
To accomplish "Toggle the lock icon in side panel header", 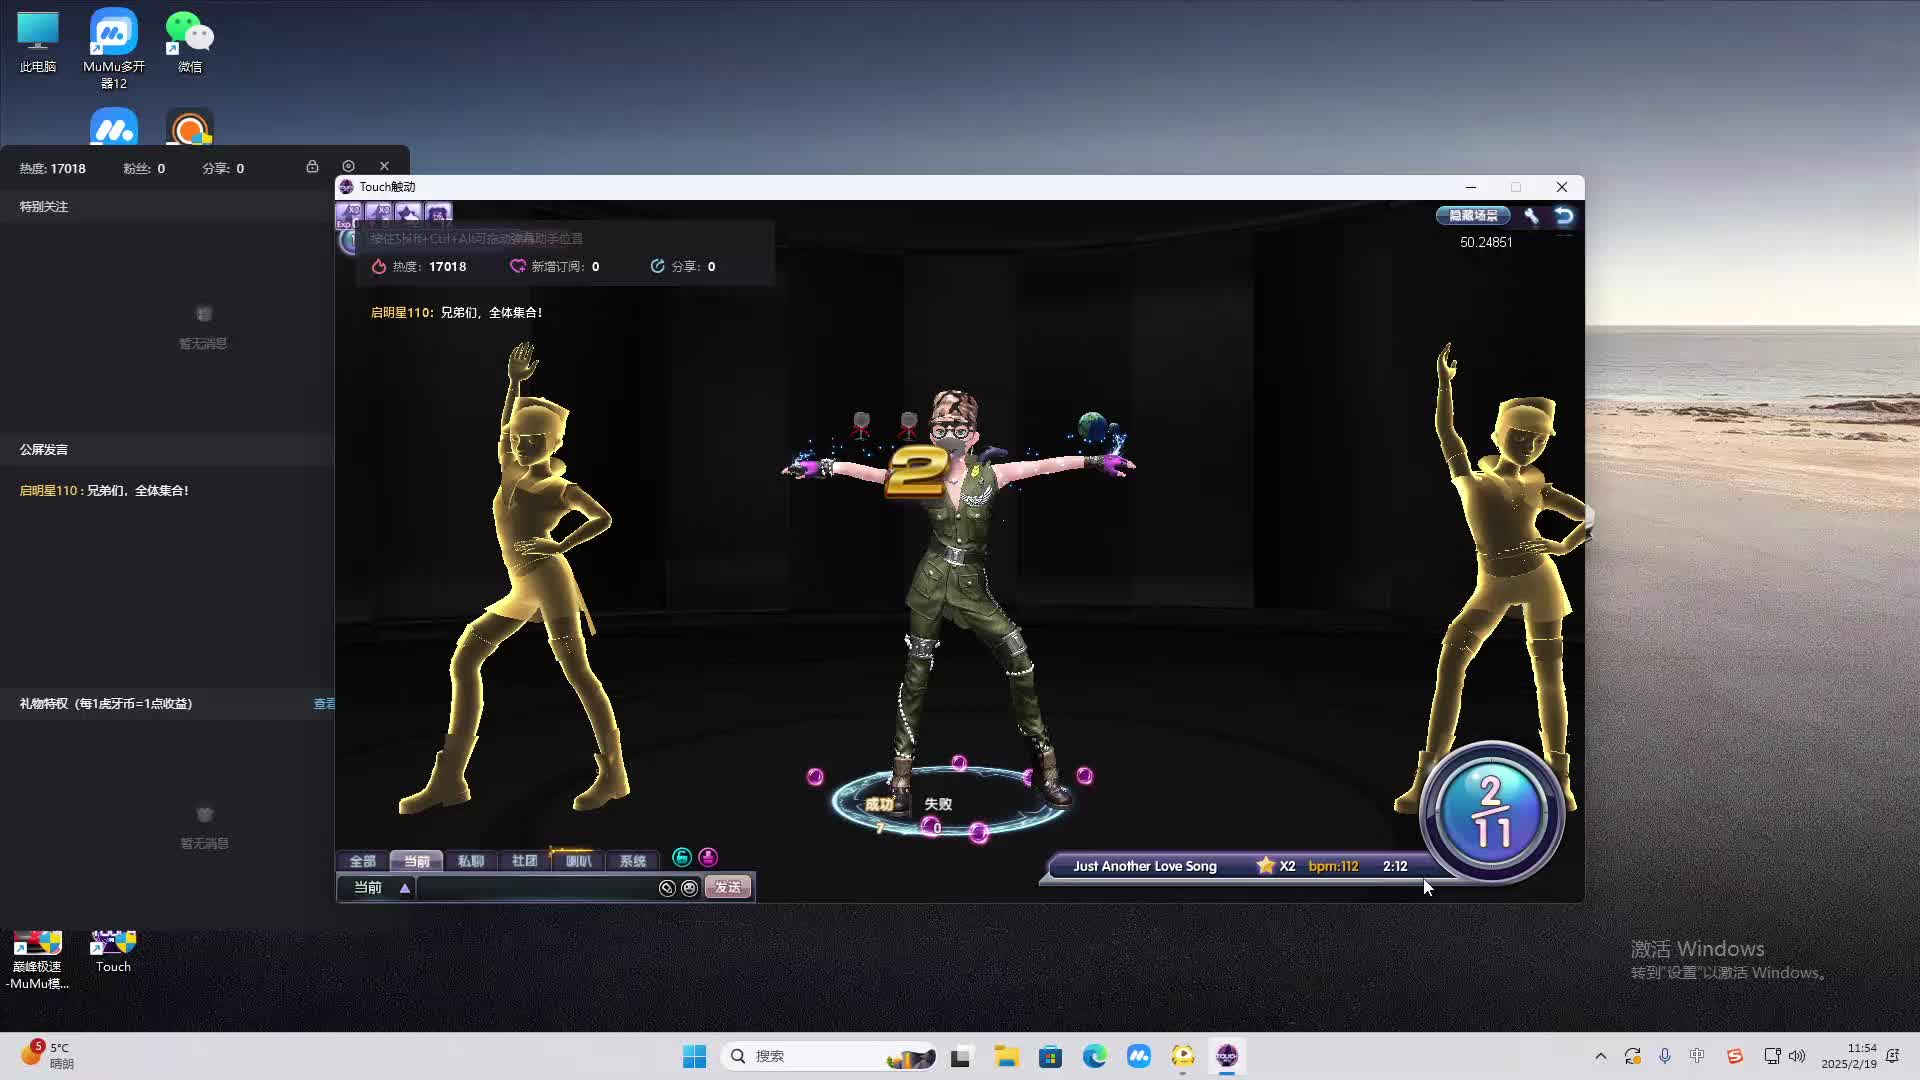I will click(x=312, y=166).
